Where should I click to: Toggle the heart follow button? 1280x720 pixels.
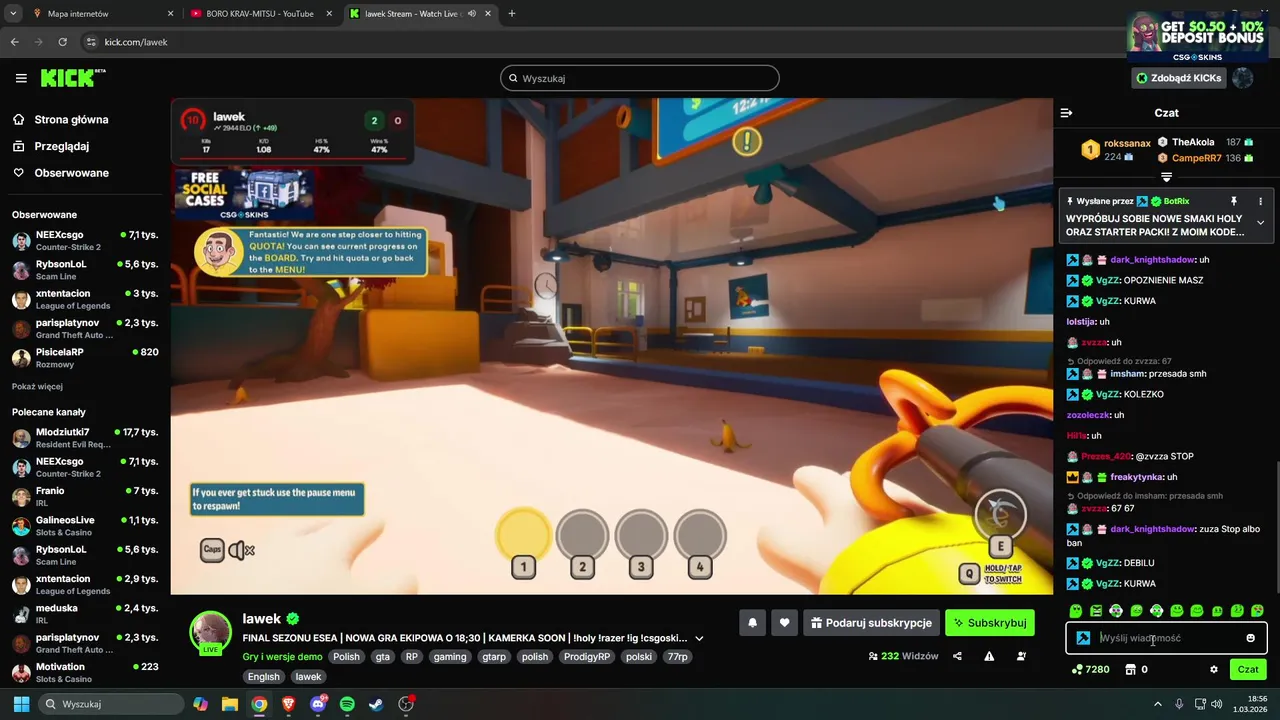[785, 623]
